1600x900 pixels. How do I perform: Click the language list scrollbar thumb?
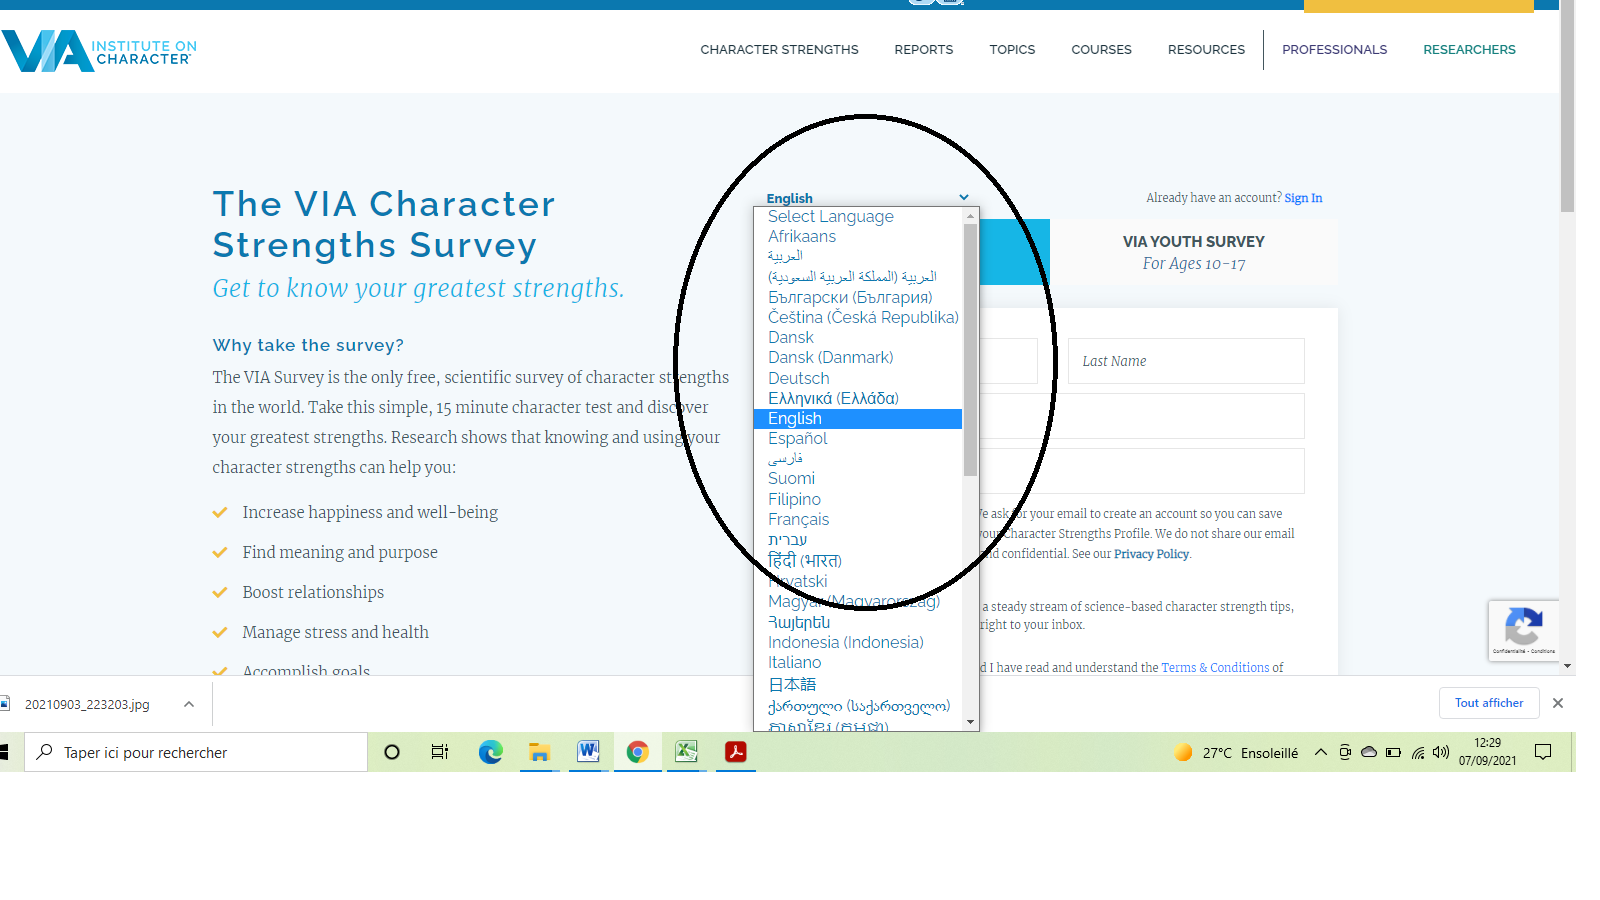[x=970, y=350]
